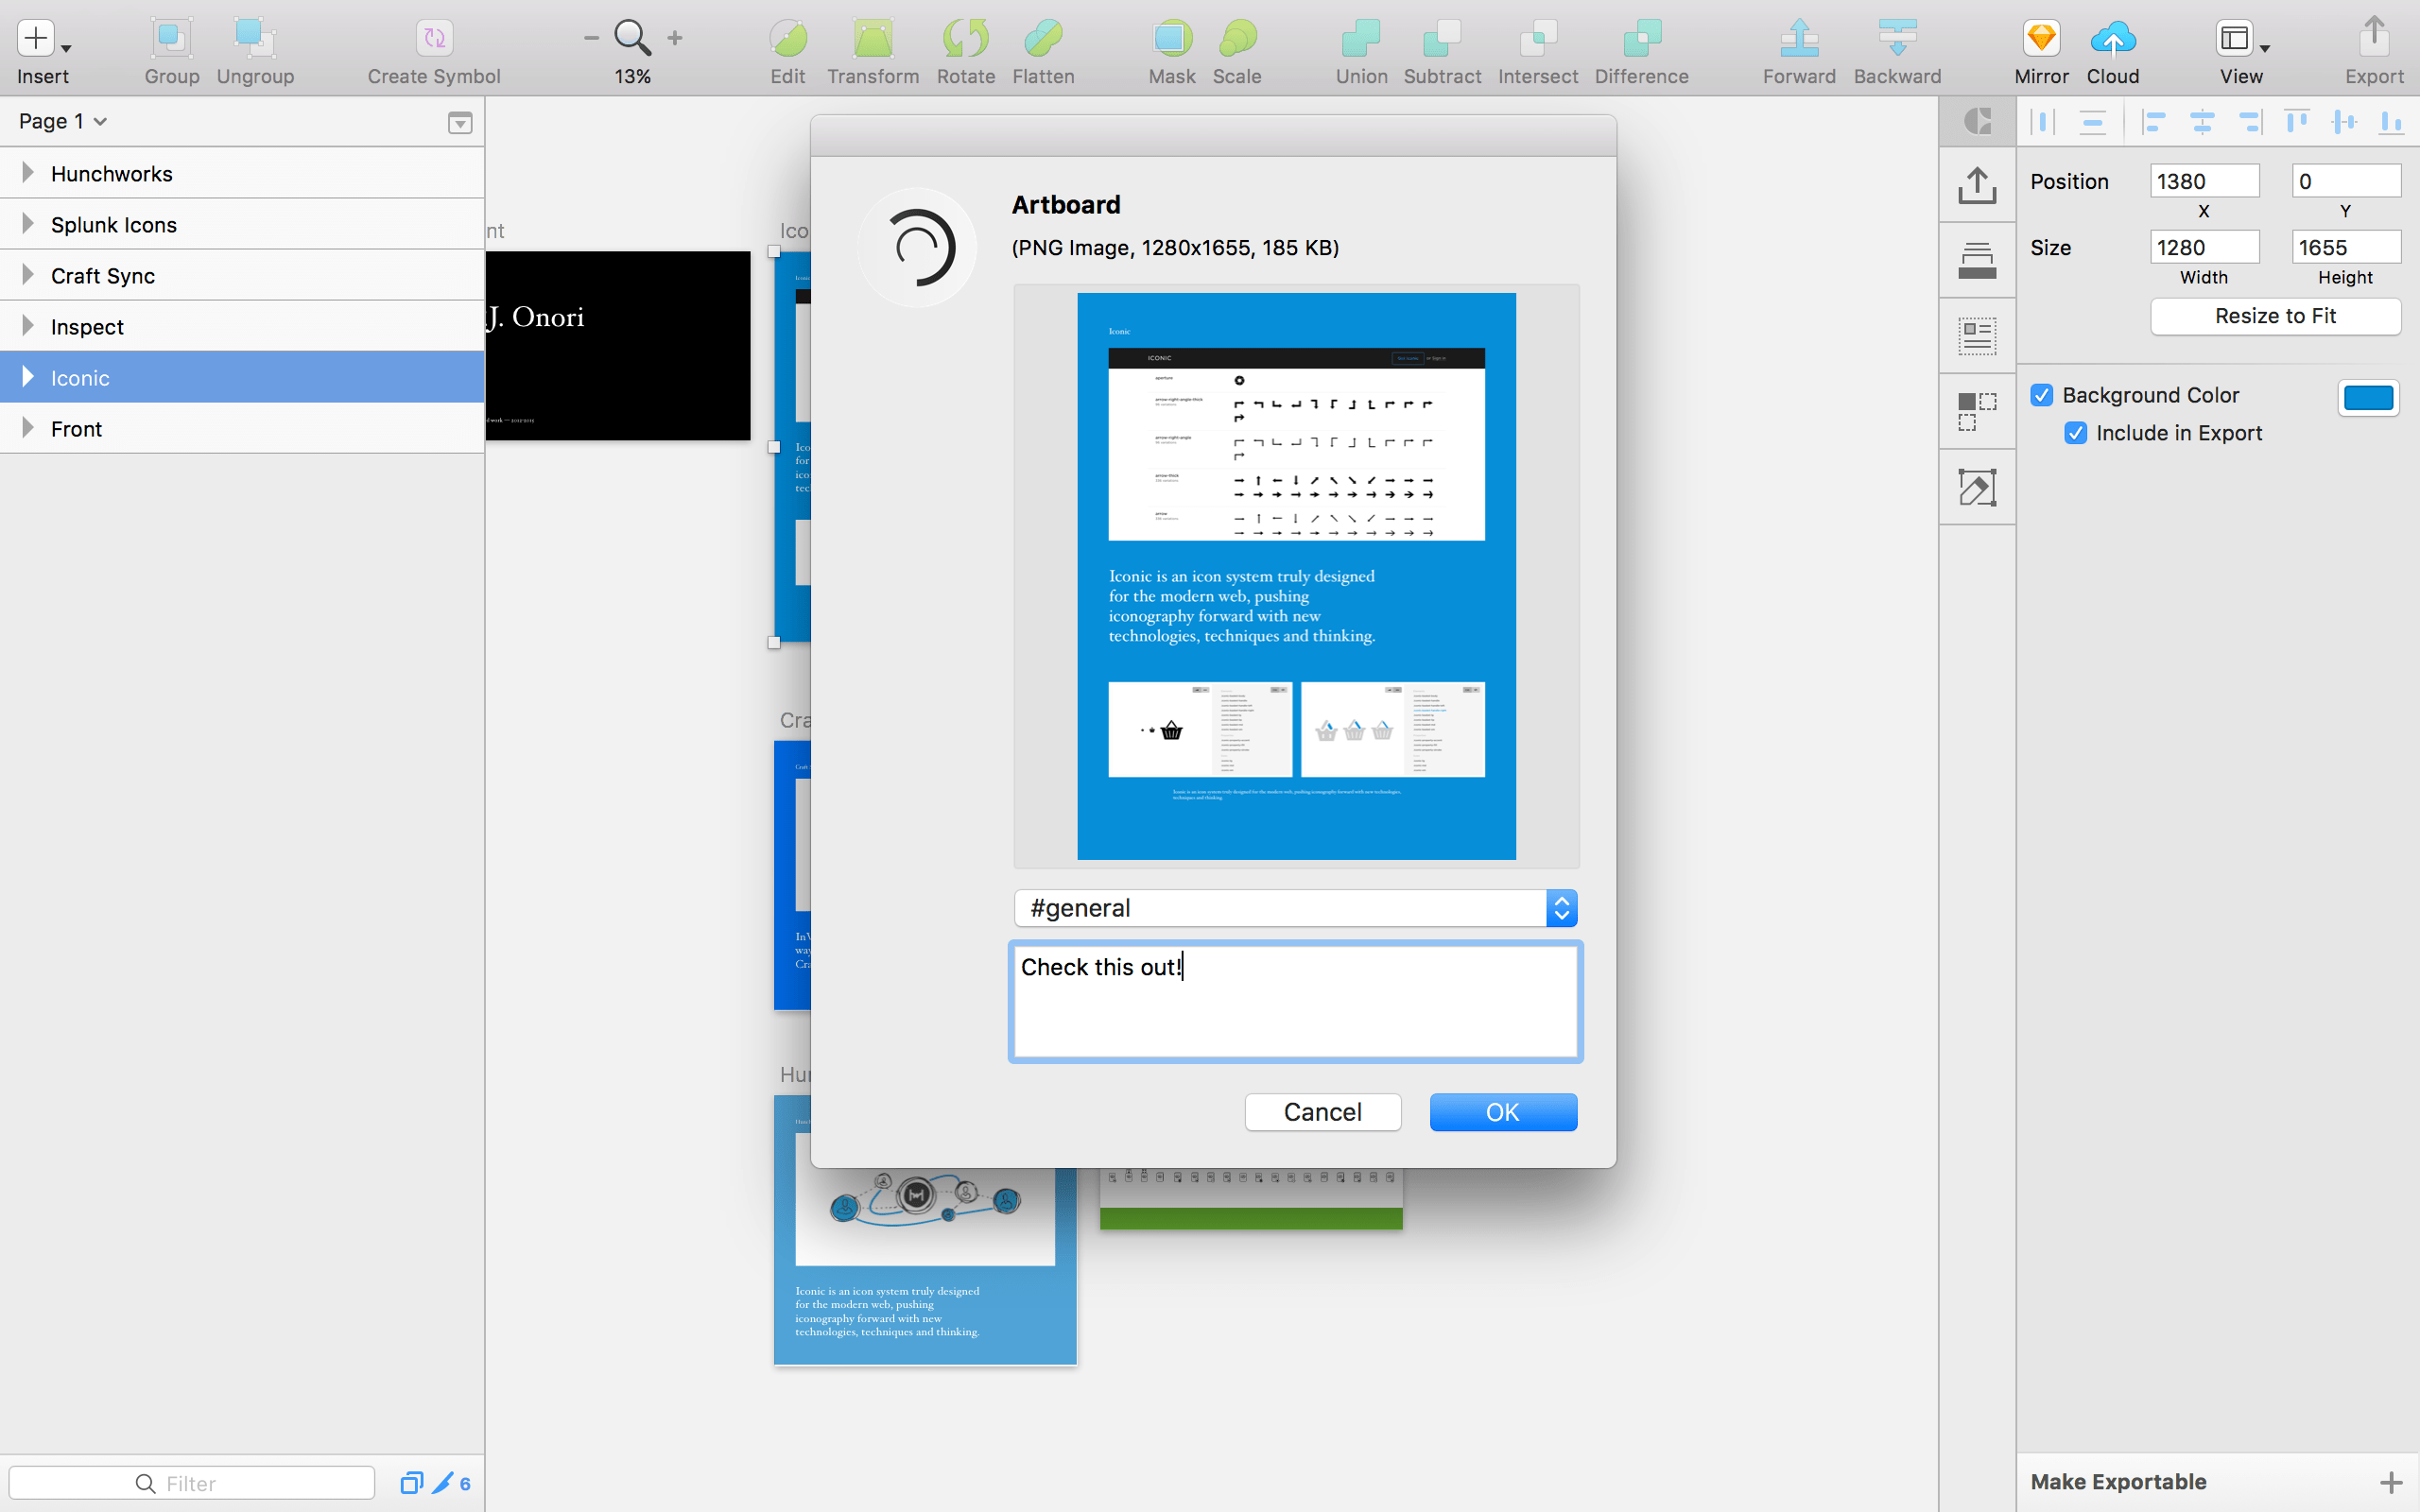This screenshot has width=2420, height=1512.
Task: Expand the Iconic layer group
Action: (25, 376)
